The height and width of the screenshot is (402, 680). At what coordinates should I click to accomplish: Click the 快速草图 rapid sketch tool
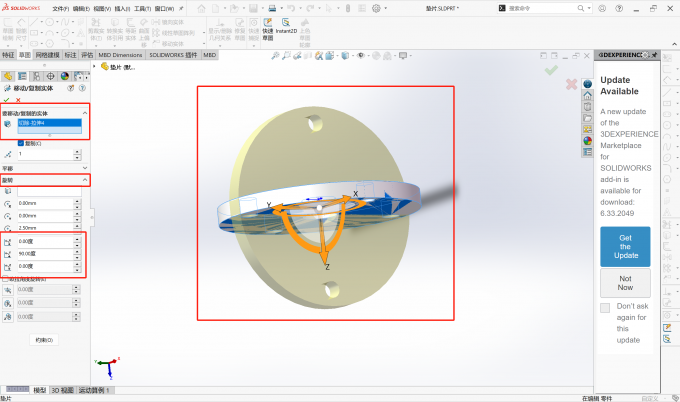point(268,29)
